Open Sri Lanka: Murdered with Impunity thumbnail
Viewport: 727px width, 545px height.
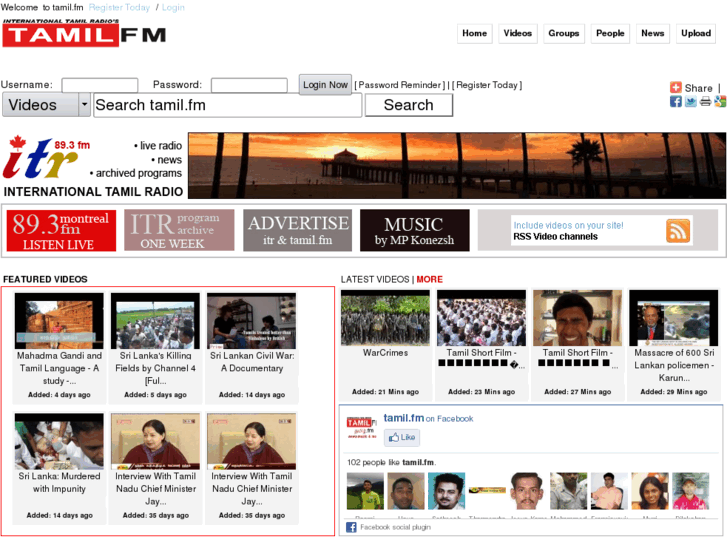pos(59,441)
